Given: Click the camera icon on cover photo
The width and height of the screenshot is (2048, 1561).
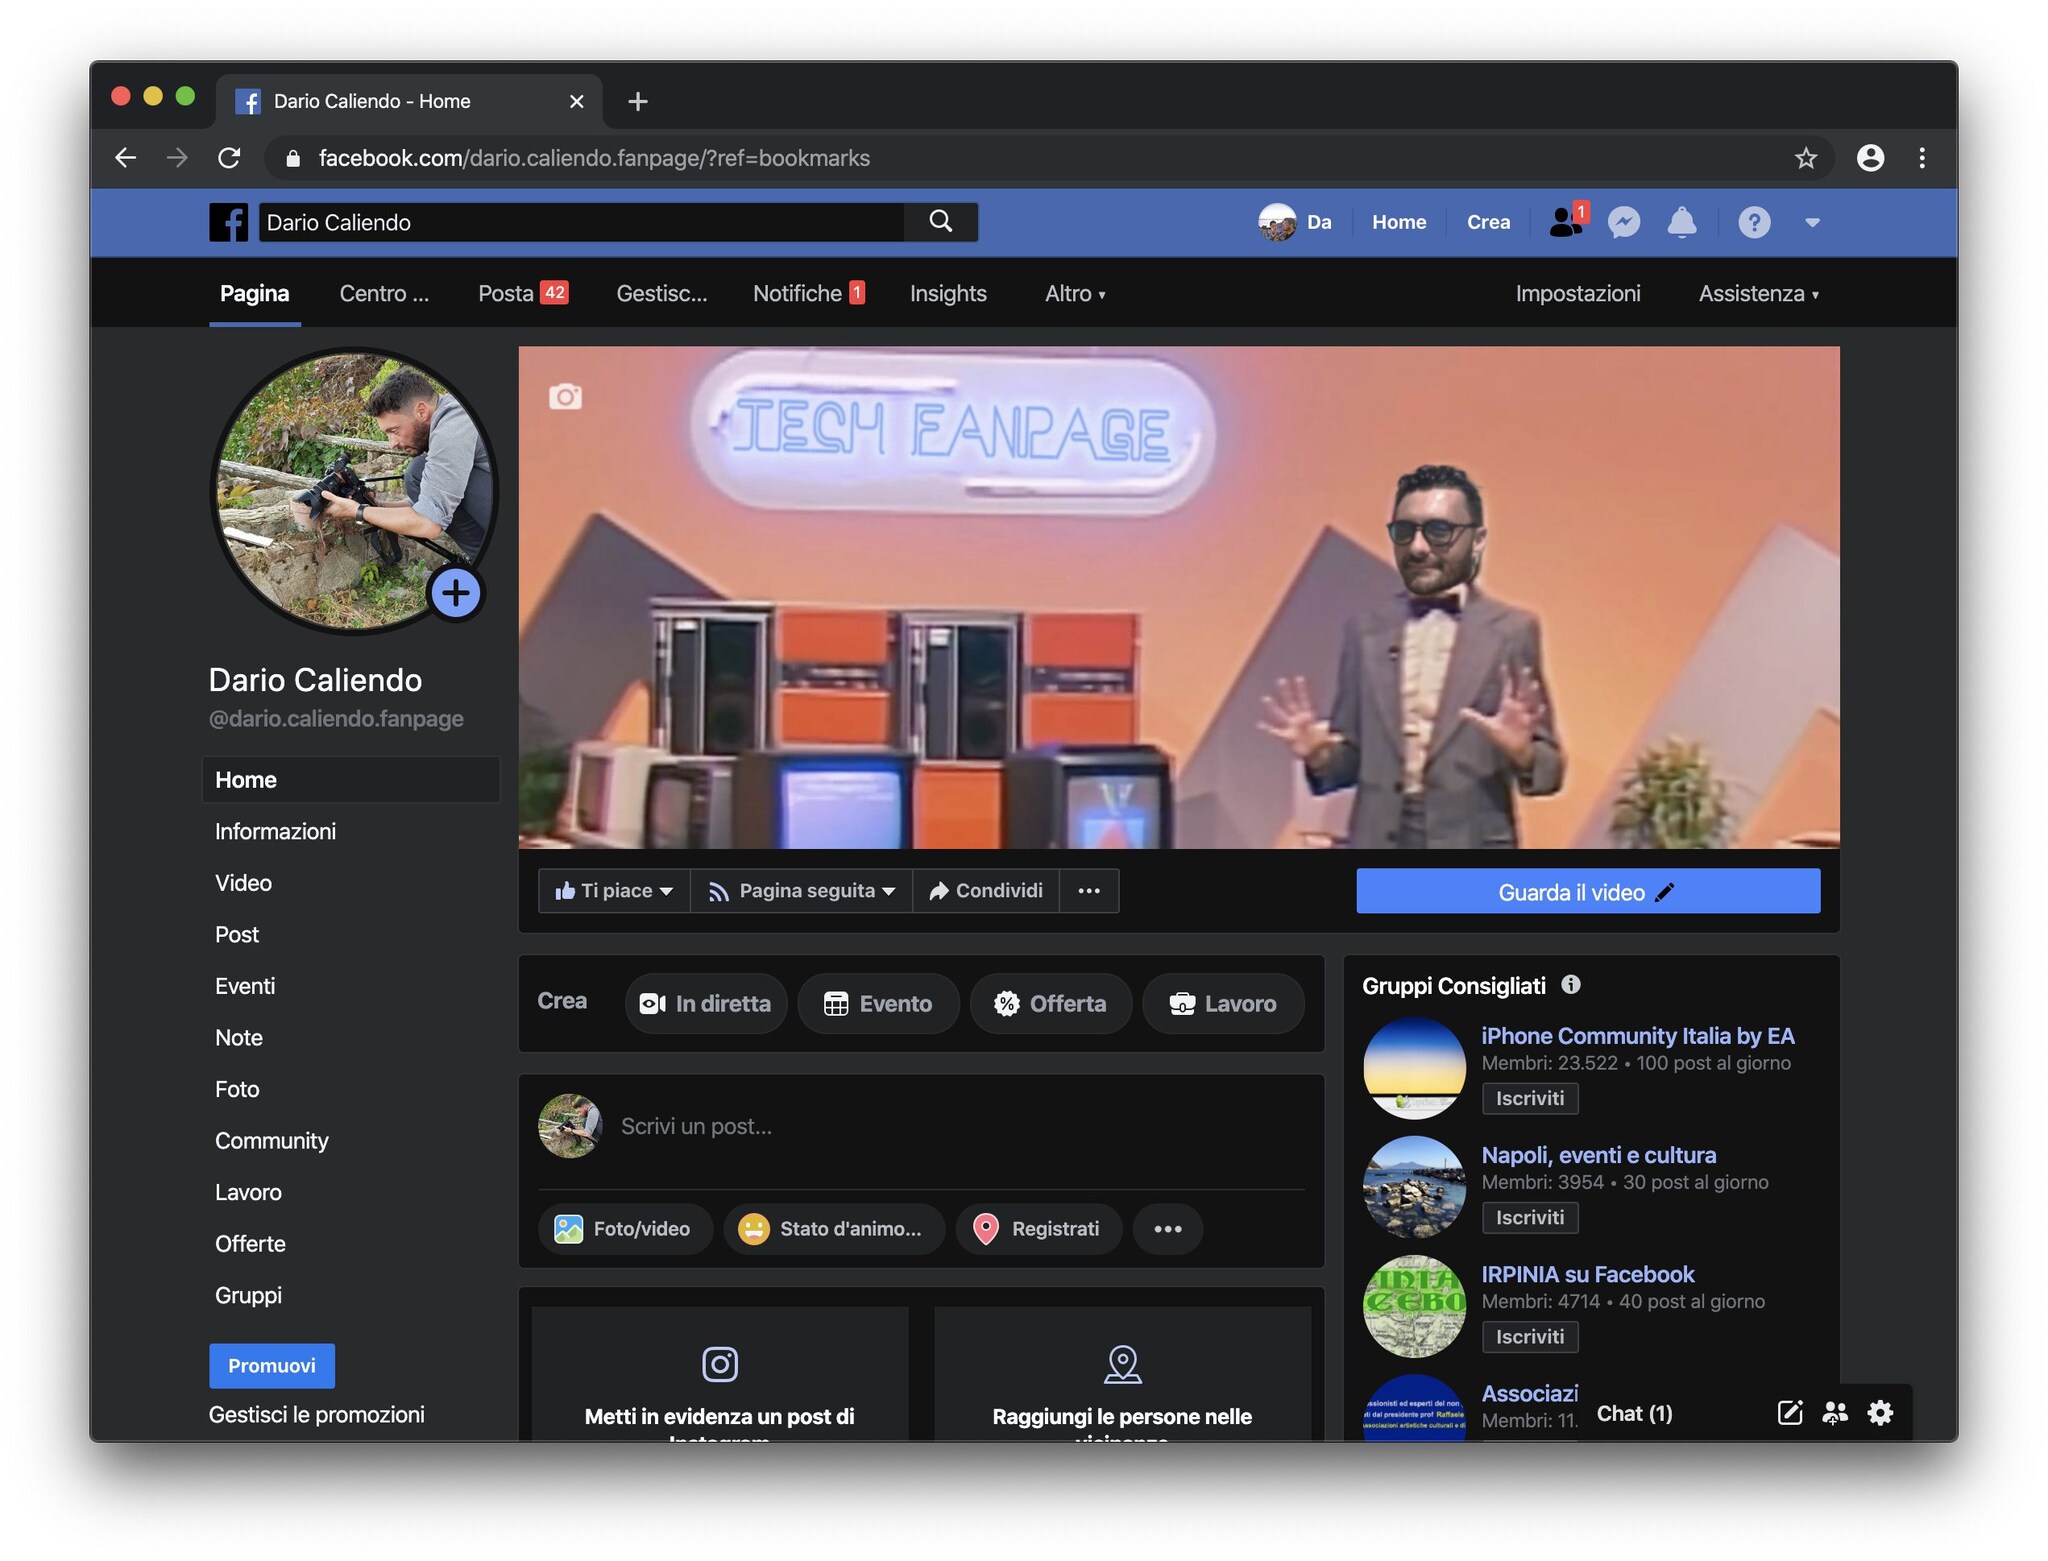Looking at the screenshot, I should tap(565, 397).
